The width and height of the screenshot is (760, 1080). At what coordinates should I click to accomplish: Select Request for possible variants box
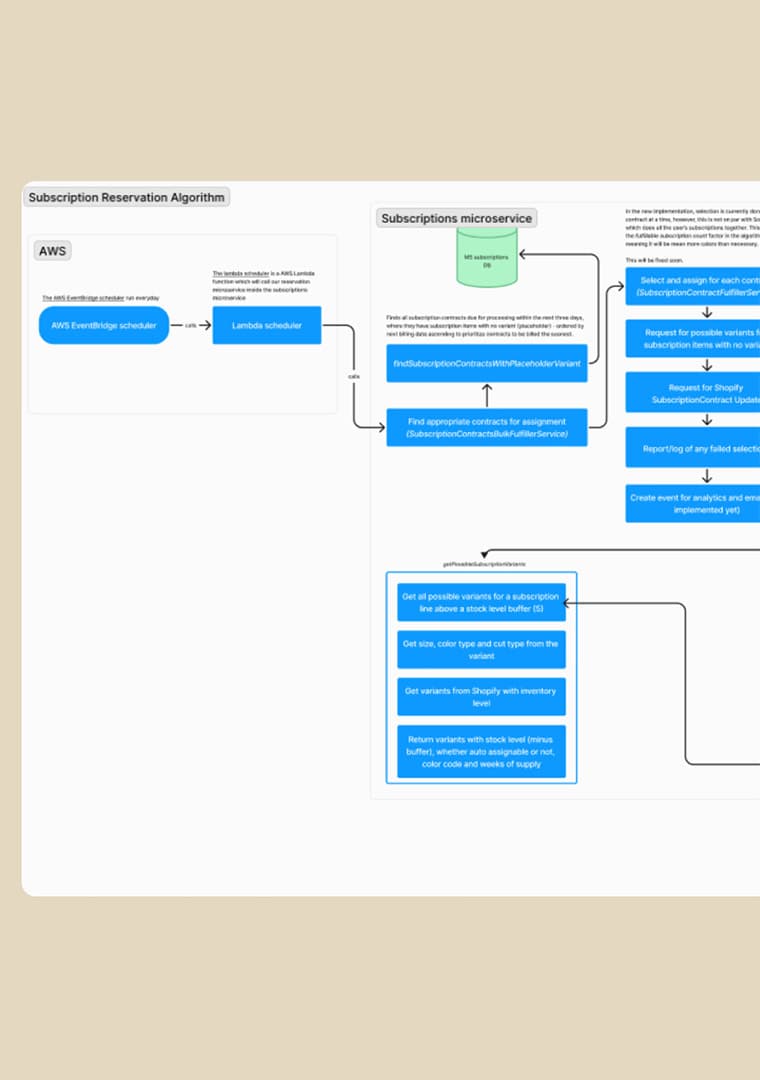click(x=692, y=338)
